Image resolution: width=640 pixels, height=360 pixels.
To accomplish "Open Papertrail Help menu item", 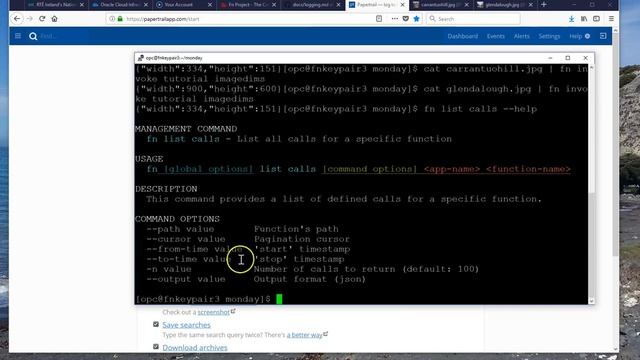I will pyautogui.click(x=580, y=36).
